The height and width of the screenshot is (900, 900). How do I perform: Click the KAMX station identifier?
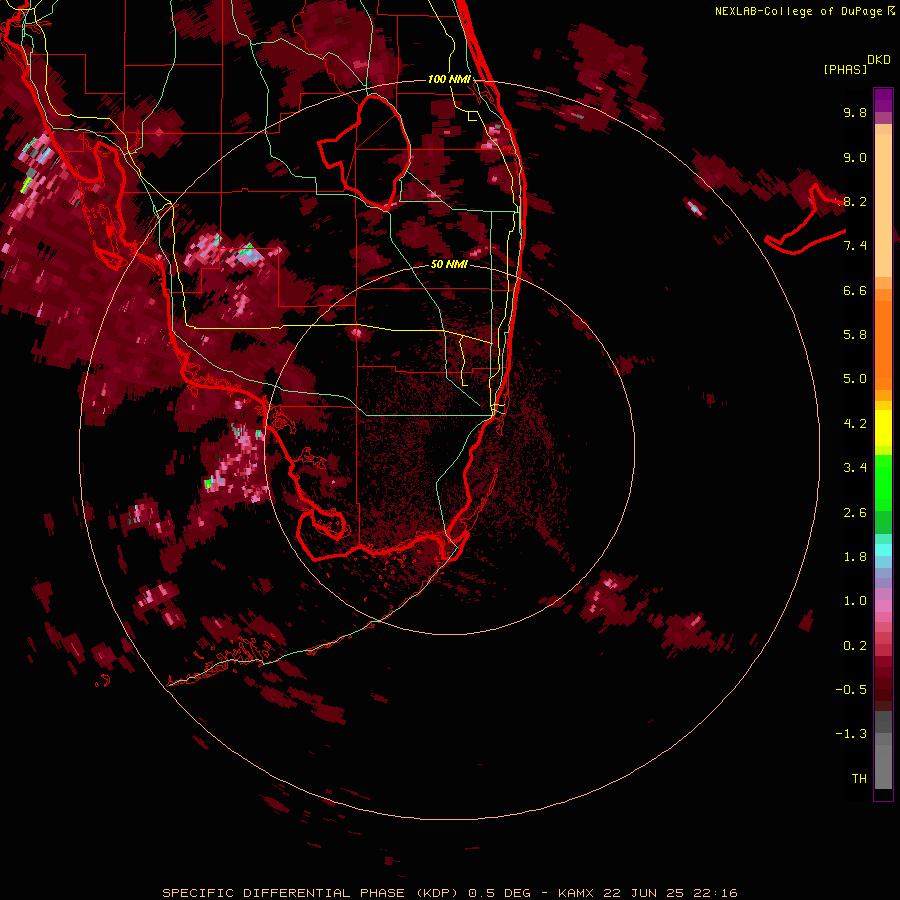tap(577, 893)
